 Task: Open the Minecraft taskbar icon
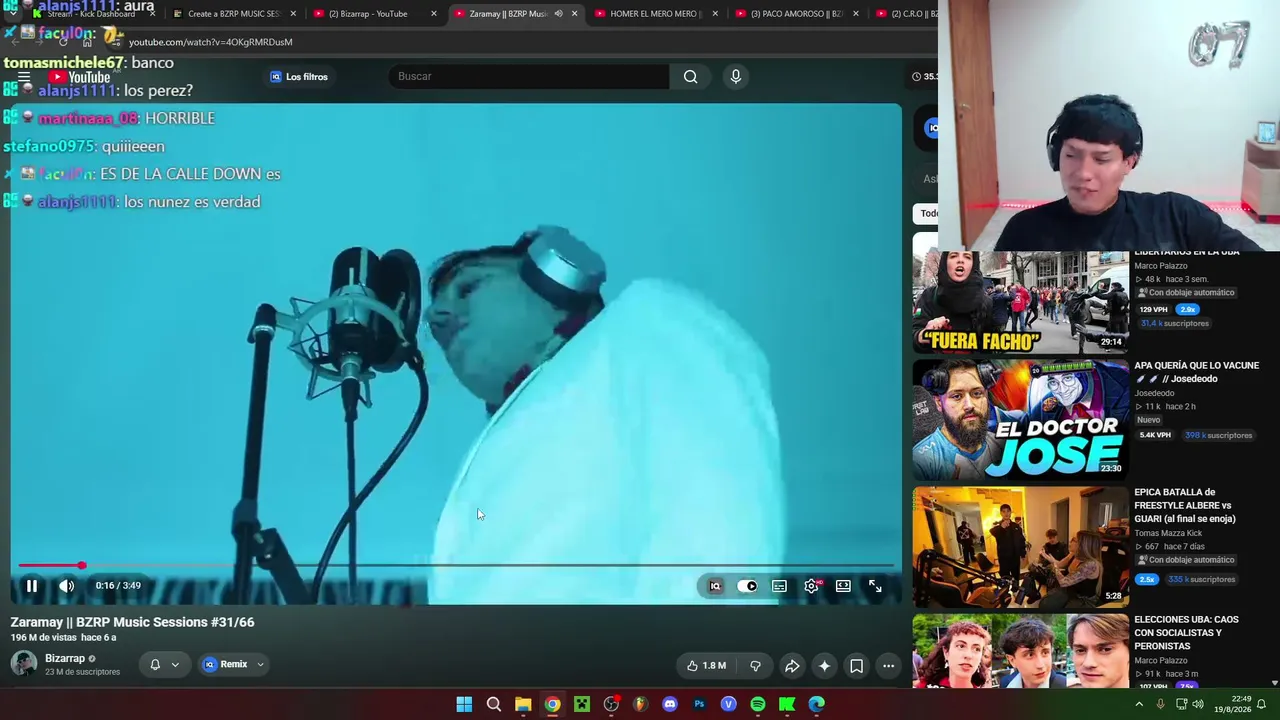[582, 704]
